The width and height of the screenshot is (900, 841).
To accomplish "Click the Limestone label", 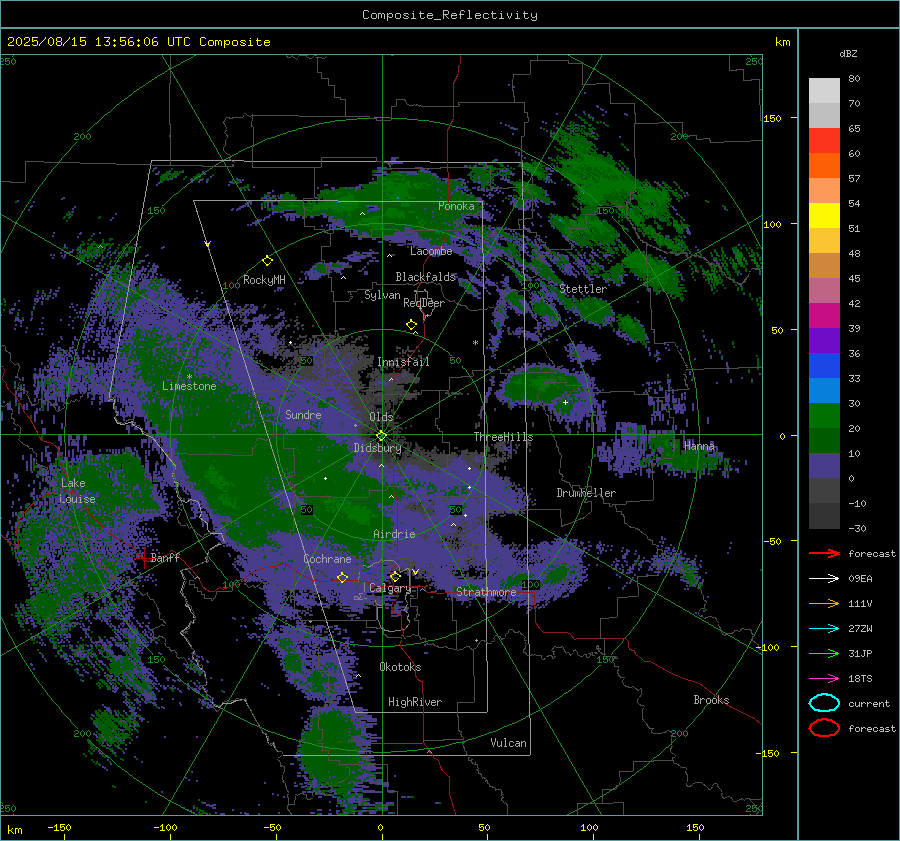I will (x=189, y=386).
